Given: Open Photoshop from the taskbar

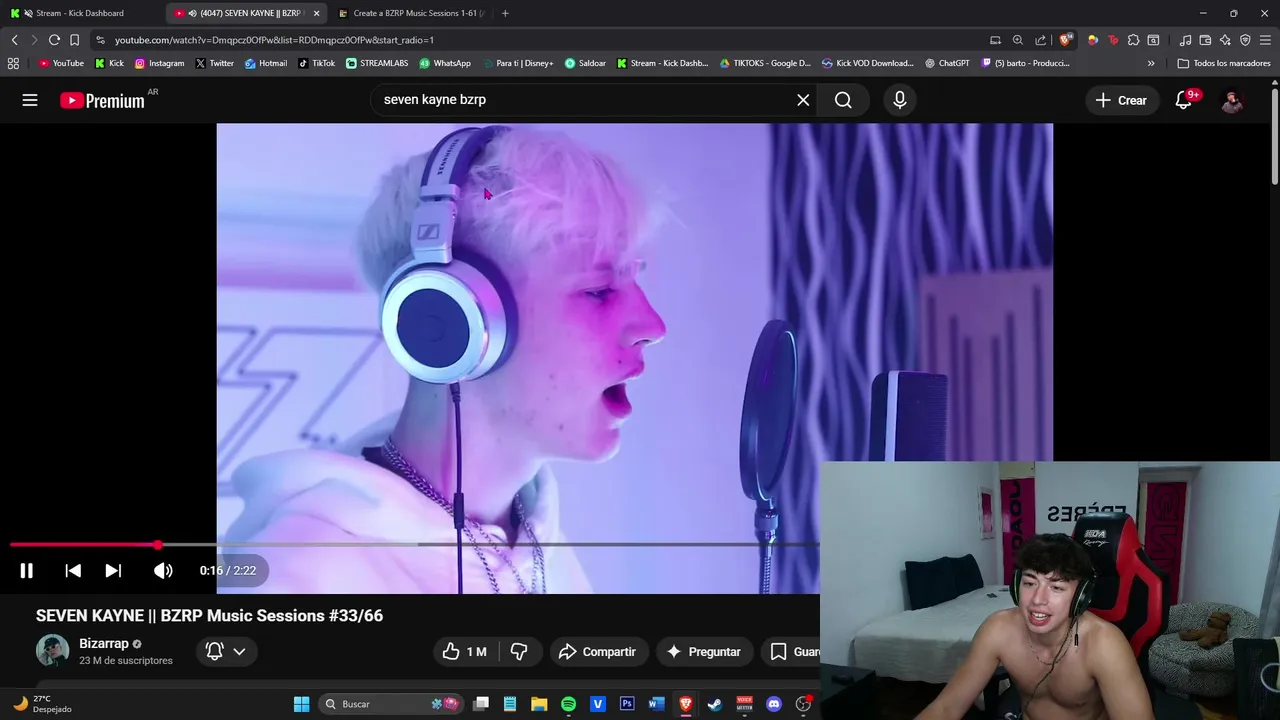Looking at the screenshot, I should pos(627,704).
